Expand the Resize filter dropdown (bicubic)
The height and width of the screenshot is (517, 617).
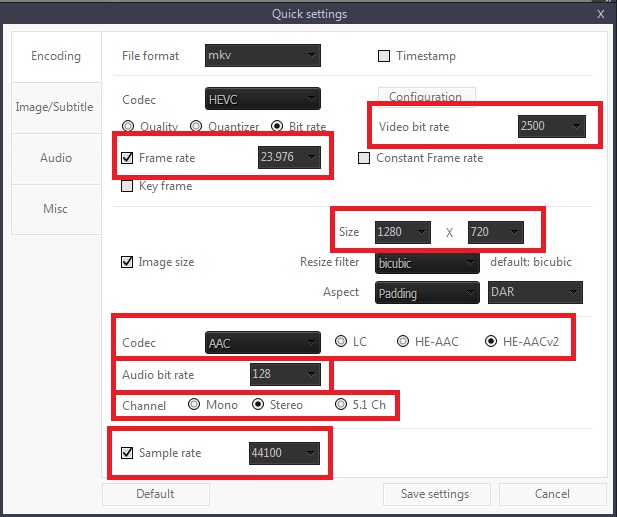427,263
